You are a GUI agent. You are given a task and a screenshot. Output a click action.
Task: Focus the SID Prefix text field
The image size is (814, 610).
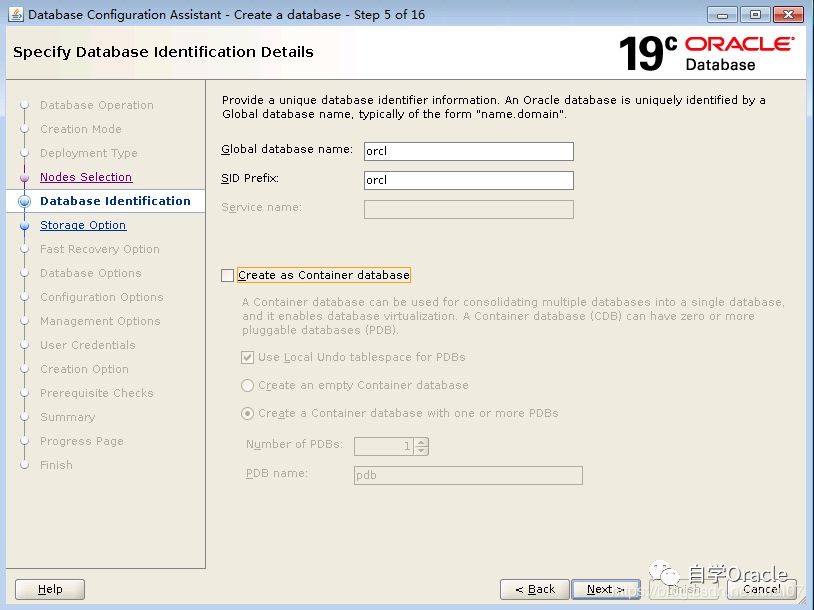pyautogui.click(x=468, y=180)
